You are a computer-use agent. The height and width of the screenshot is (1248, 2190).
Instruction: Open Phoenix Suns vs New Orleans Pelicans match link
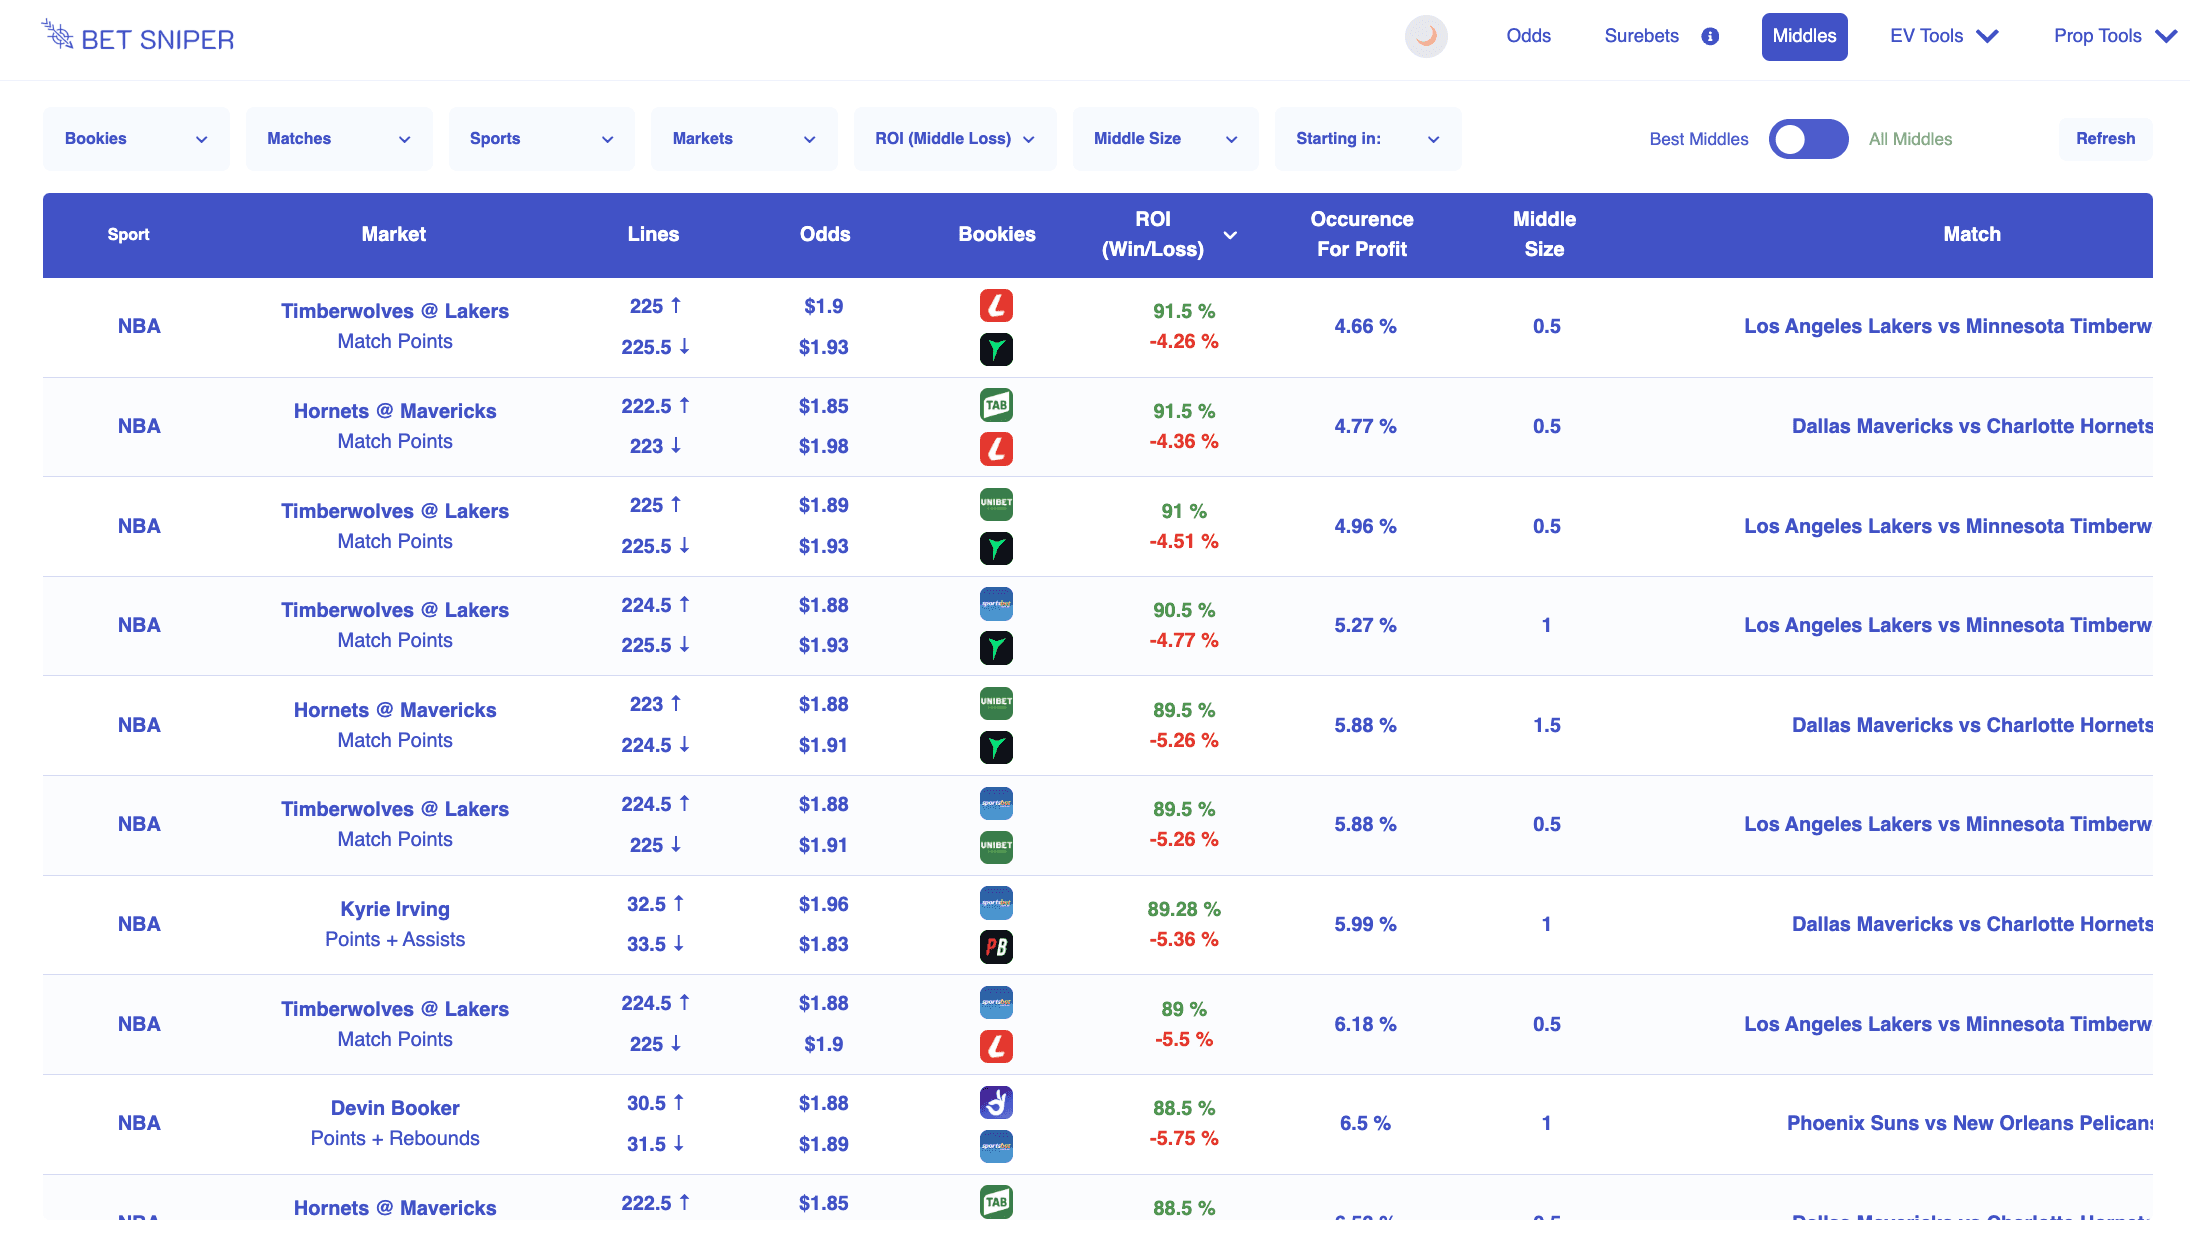[1969, 1123]
